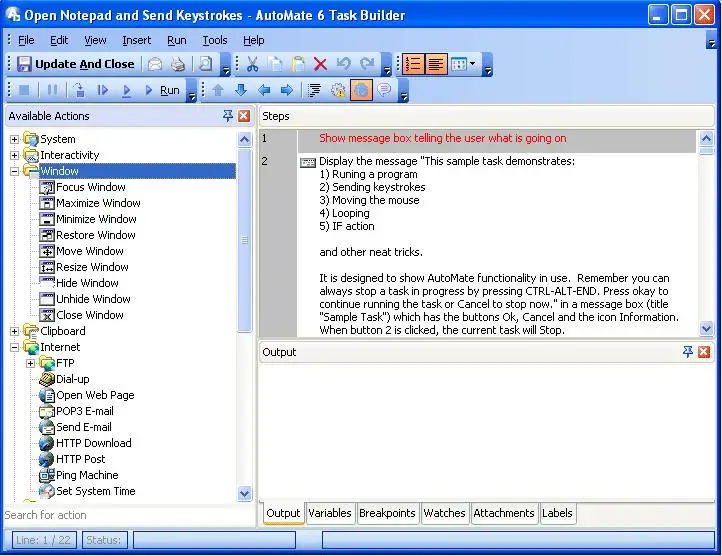This screenshot has width=722, height=556.
Task: Select the Focus Window action
Action: 83,187
